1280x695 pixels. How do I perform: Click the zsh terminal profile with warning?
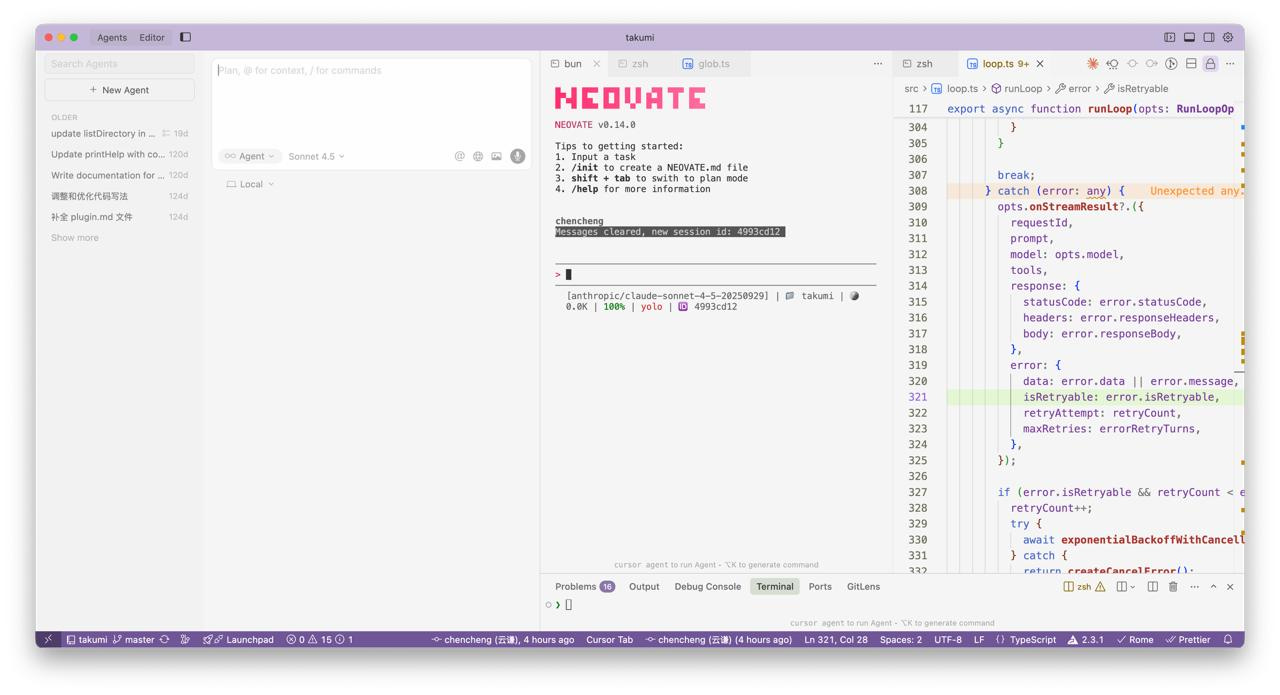[x=1084, y=587]
